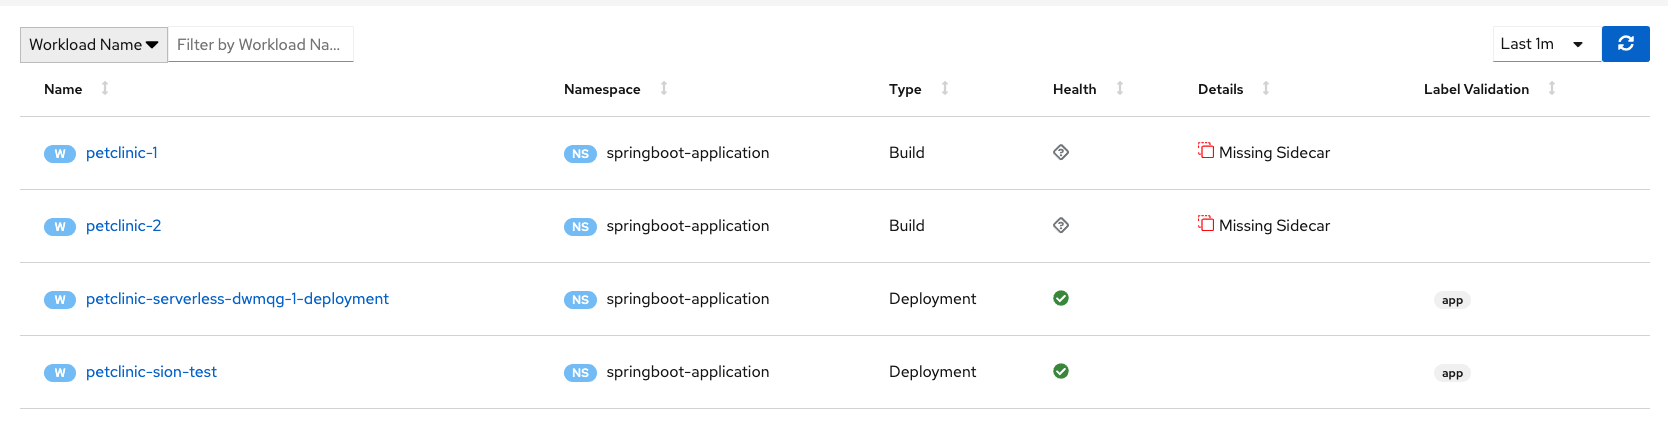
Task: Click the Name column header
Action: coord(63,89)
